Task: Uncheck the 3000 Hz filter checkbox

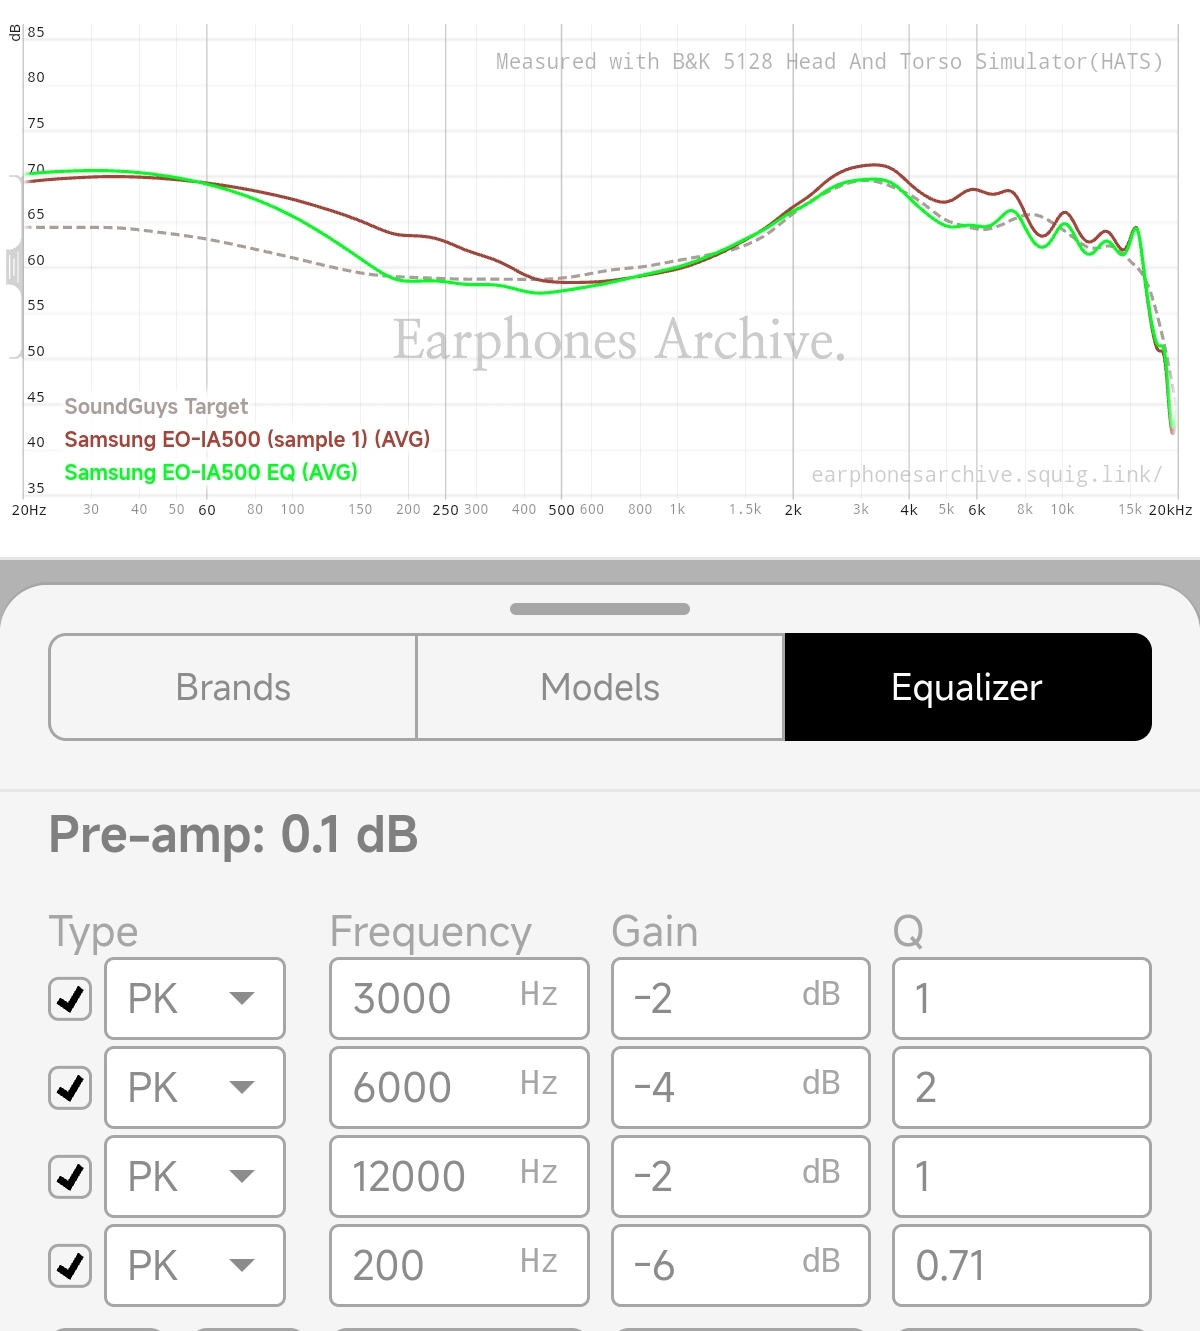Action: pos(70,999)
